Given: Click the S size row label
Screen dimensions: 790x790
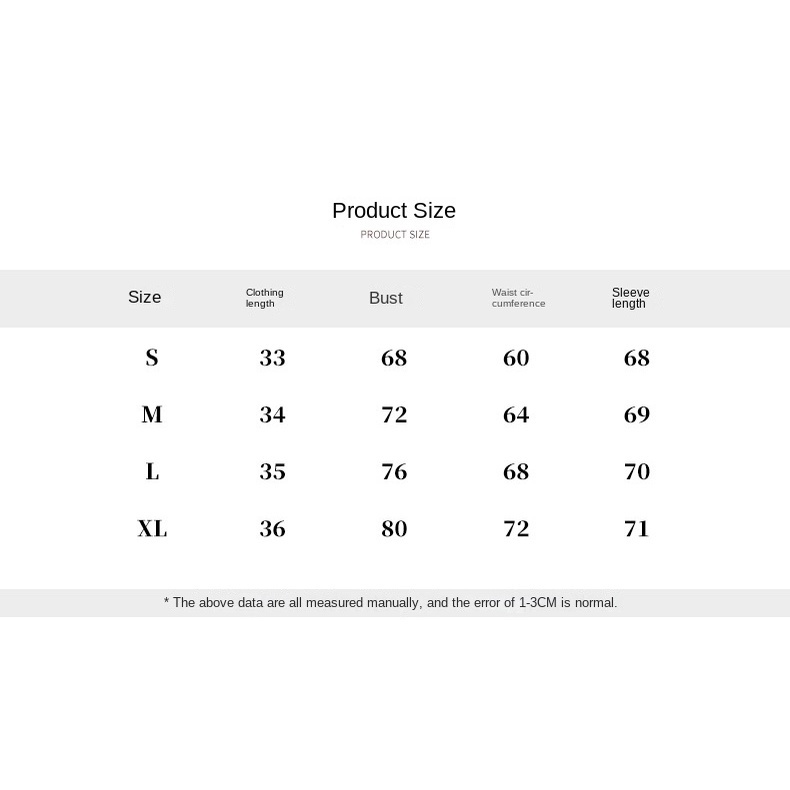Looking at the screenshot, I should (x=152, y=358).
